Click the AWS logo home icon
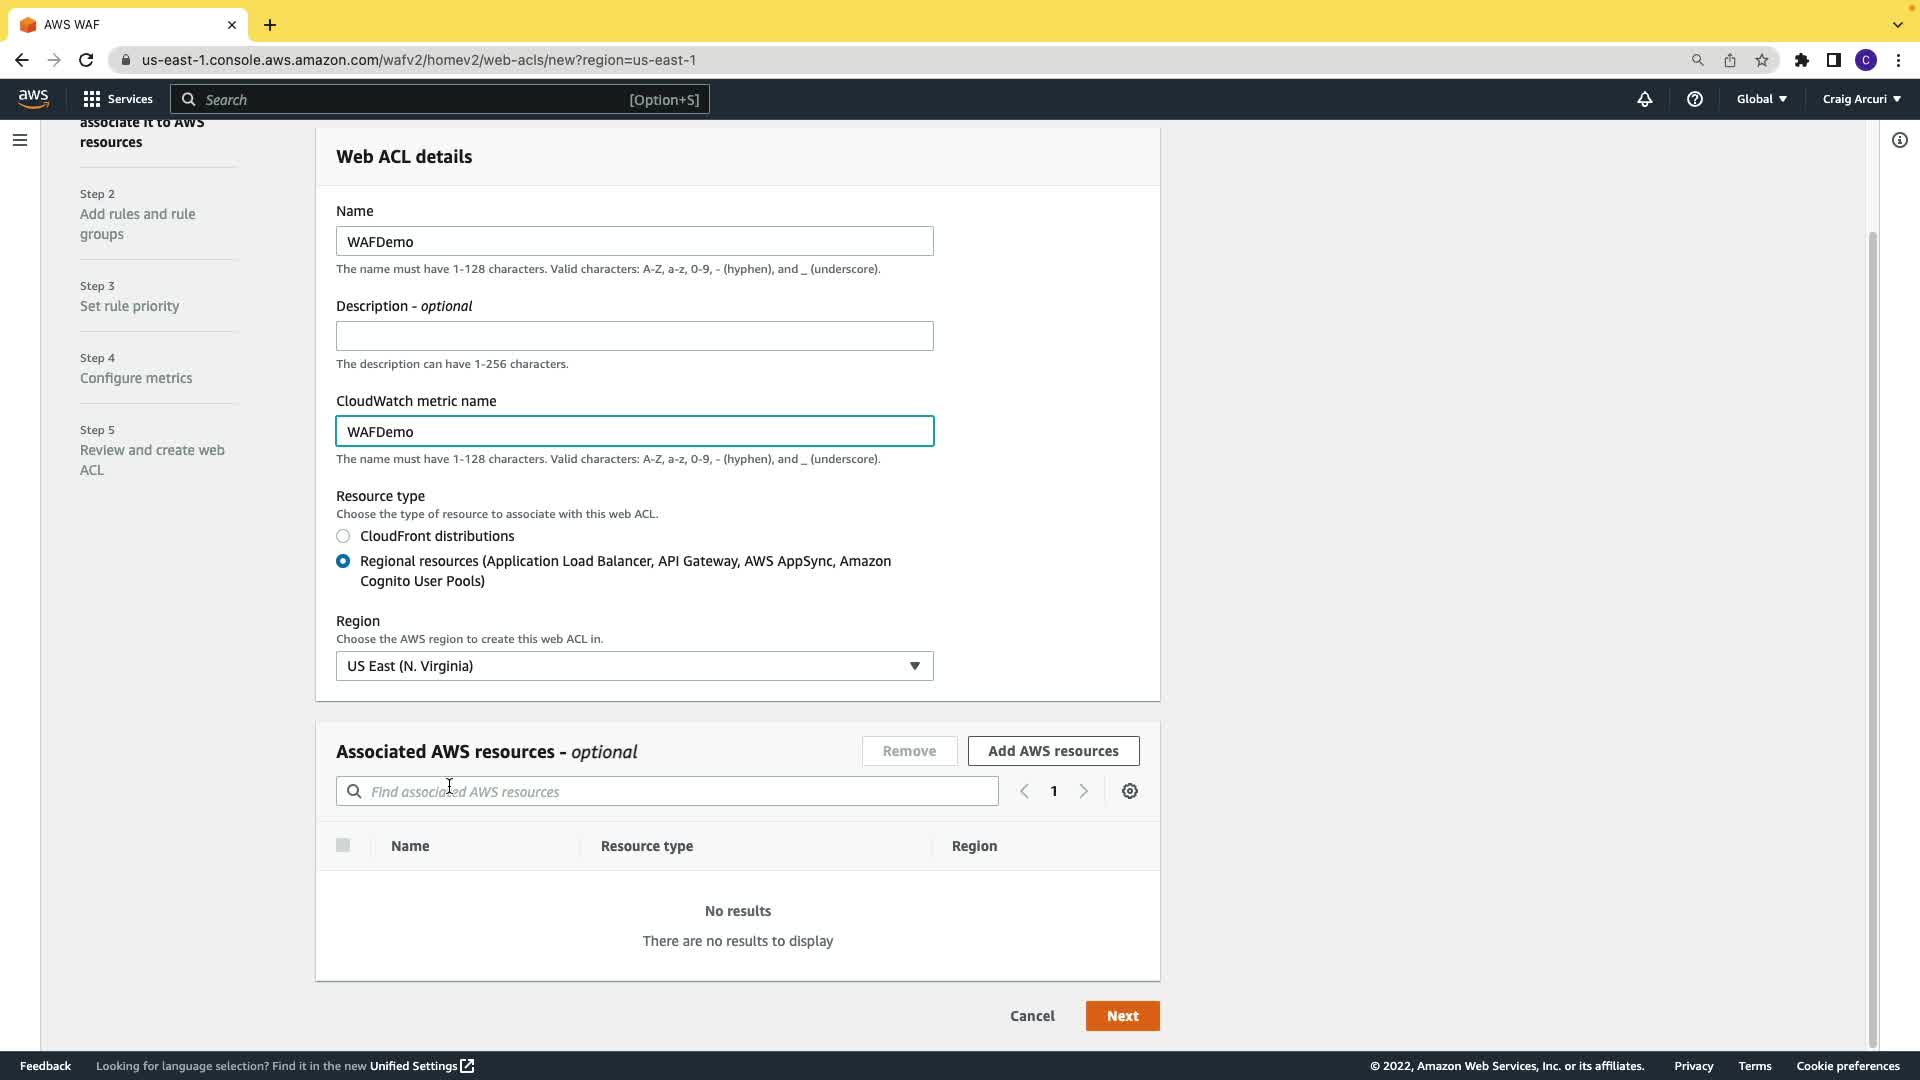The height and width of the screenshot is (1080, 1920). (x=33, y=98)
